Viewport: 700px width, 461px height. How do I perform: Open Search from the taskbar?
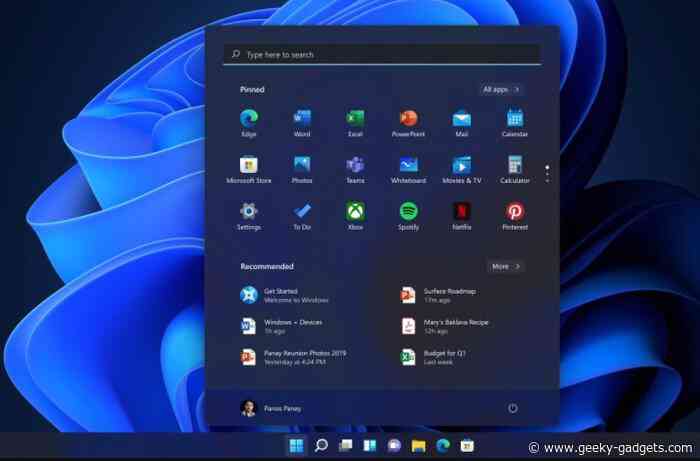321,445
